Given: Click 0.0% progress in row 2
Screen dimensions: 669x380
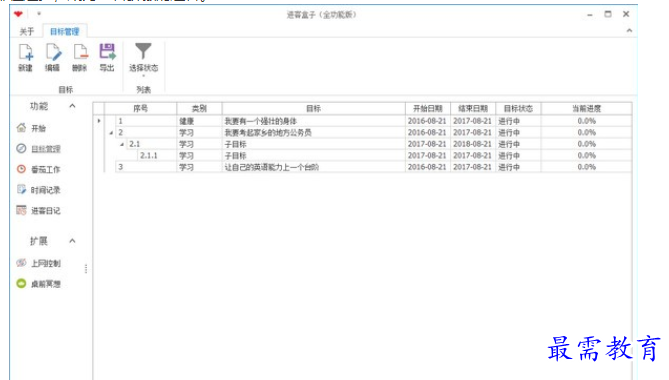Looking at the screenshot, I should [587, 133].
